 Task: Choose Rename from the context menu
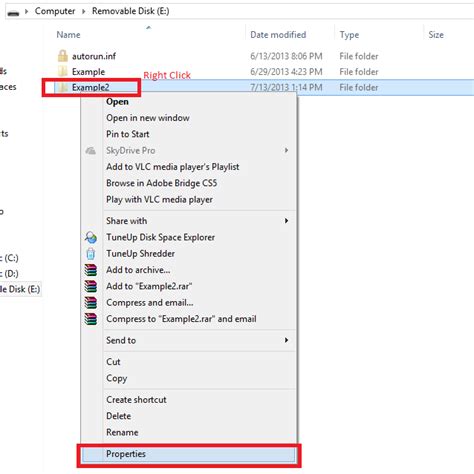pos(122,432)
